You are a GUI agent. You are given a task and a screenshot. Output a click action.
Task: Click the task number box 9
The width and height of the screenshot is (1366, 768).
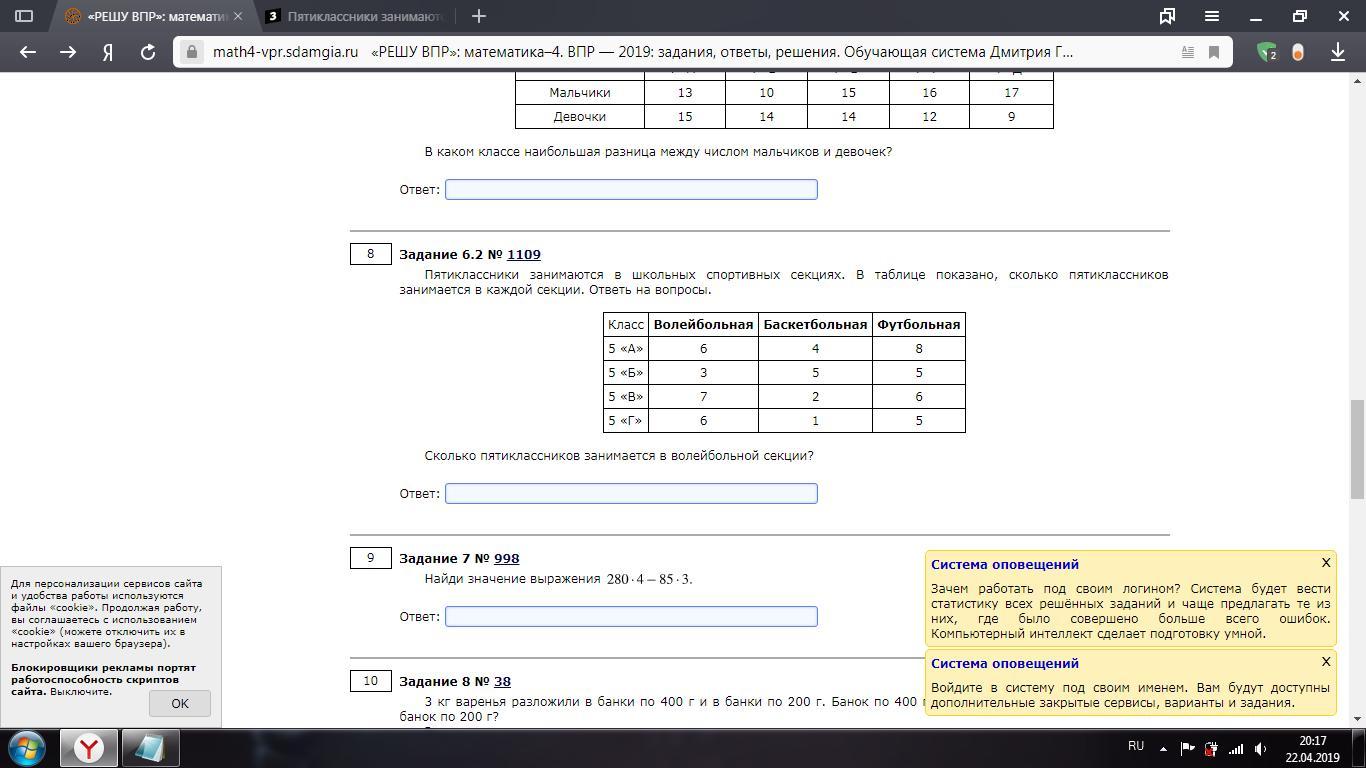[370, 558]
